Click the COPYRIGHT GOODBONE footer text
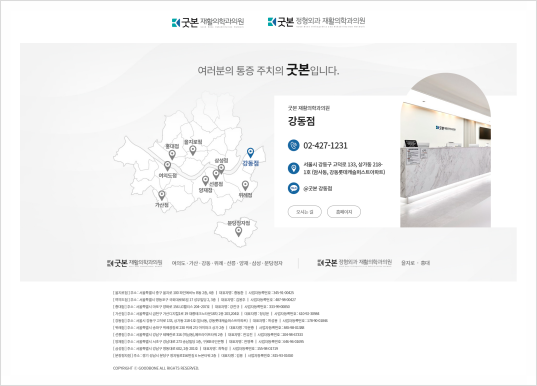This screenshot has height=386, width=537. pyautogui.click(x=156, y=368)
